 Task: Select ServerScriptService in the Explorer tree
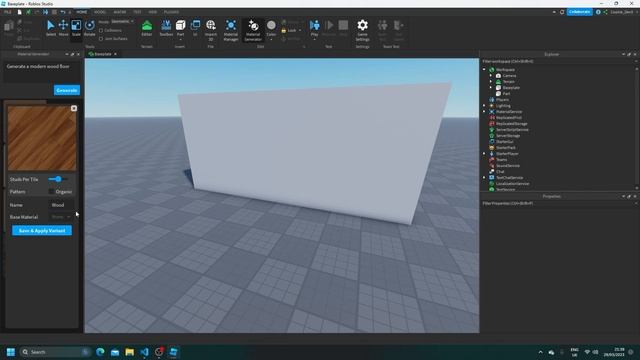512,130
